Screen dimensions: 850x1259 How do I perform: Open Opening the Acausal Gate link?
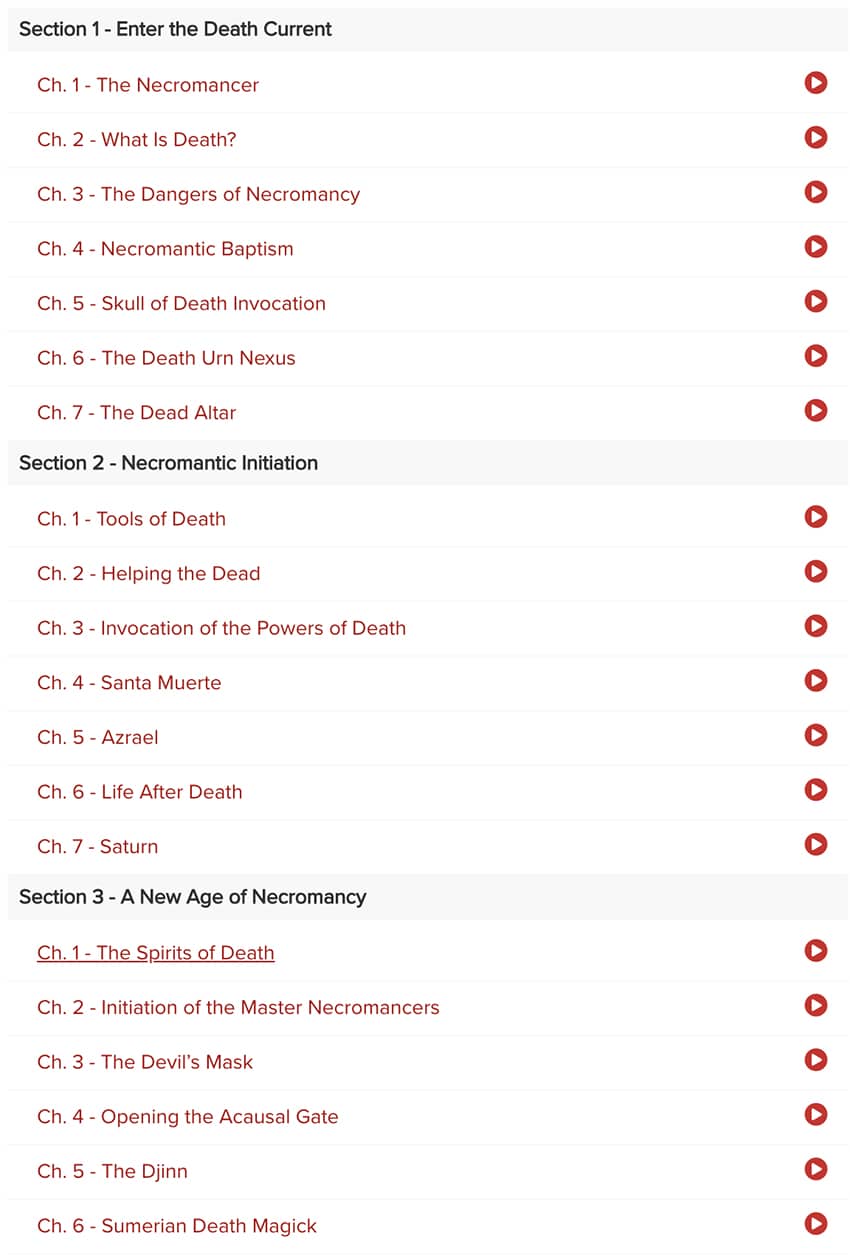[x=188, y=1117]
